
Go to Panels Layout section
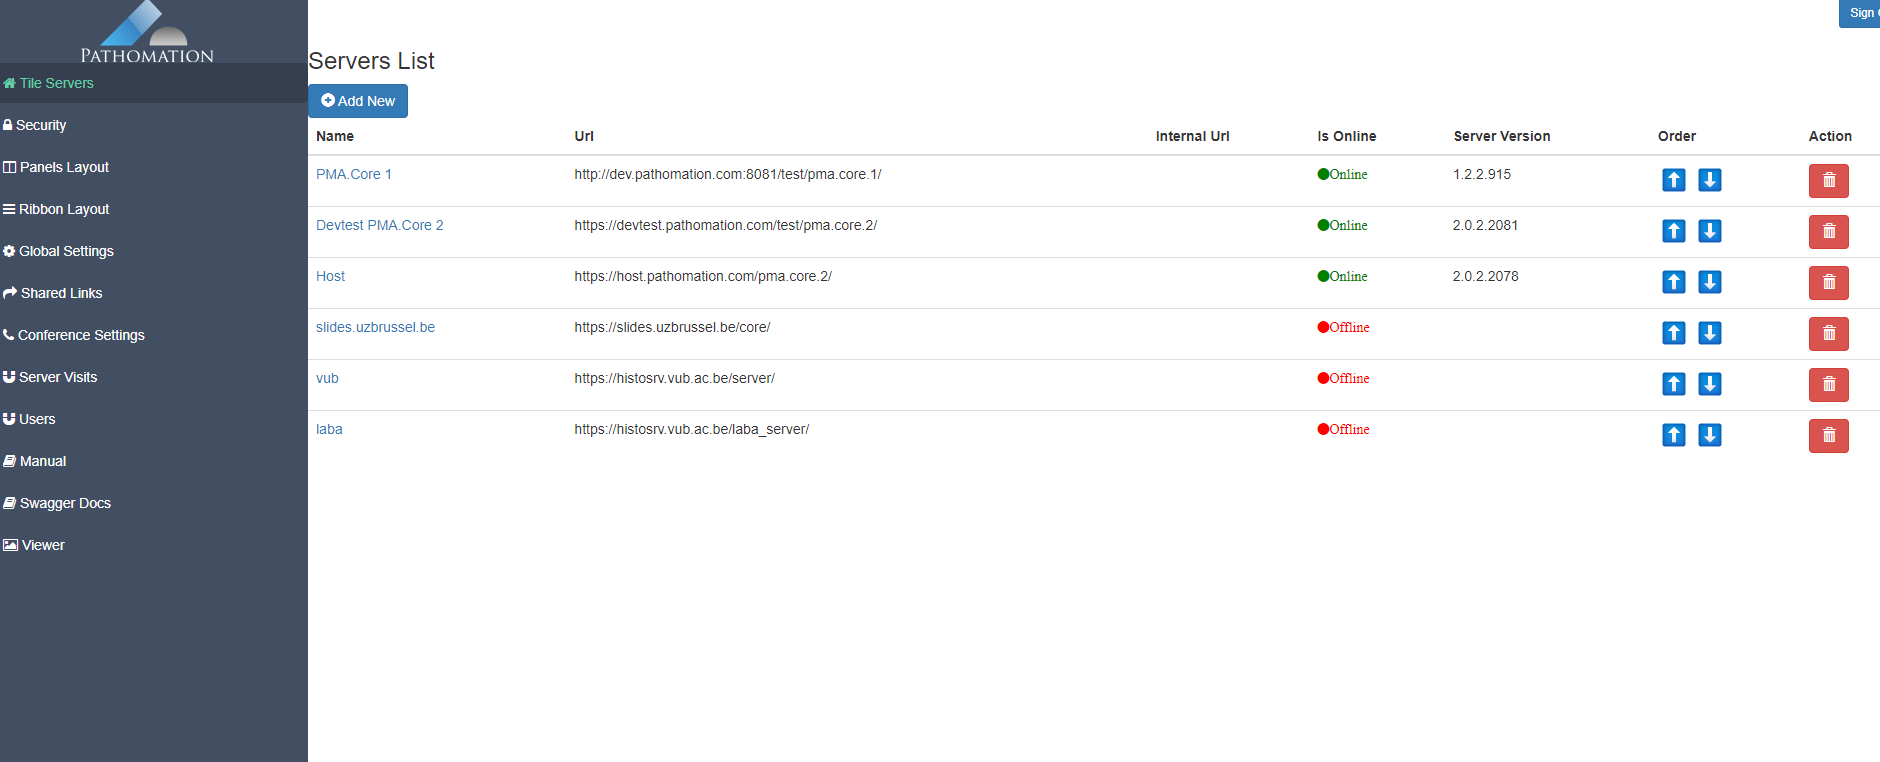[x=64, y=167]
